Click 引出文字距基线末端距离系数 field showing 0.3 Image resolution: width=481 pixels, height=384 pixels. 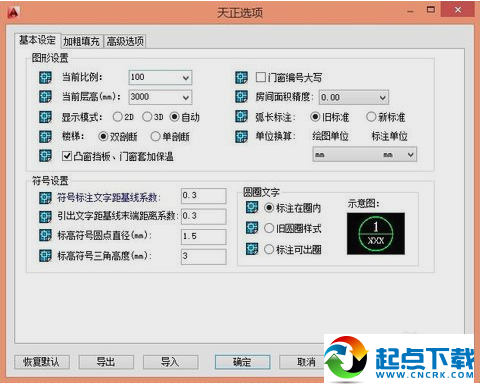[204, 216]
